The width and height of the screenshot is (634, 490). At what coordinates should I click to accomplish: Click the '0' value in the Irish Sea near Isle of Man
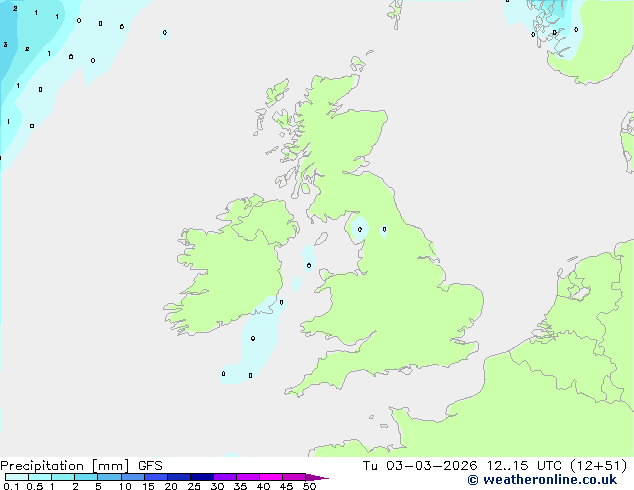[x=309, y=266]
